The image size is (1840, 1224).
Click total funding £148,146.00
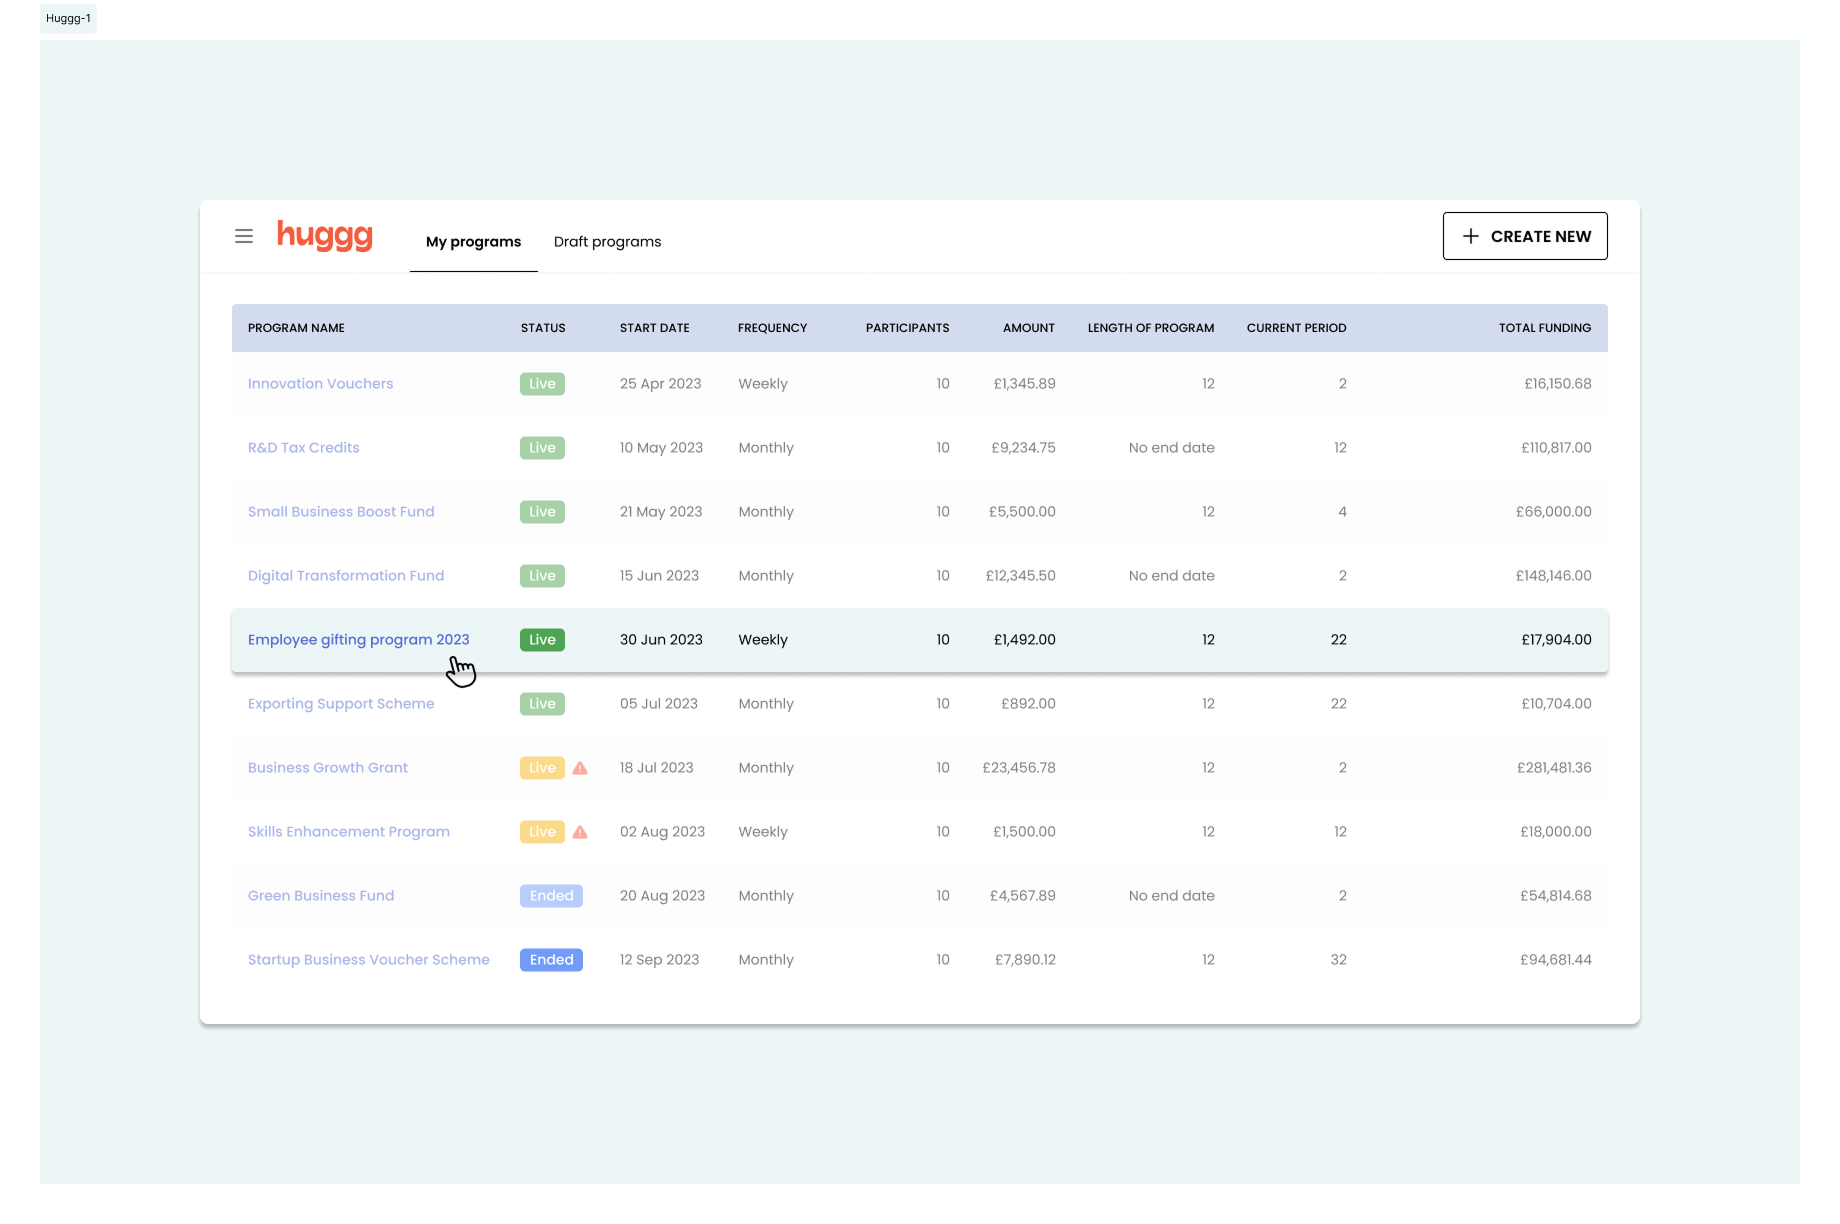tap(1554, 576)
